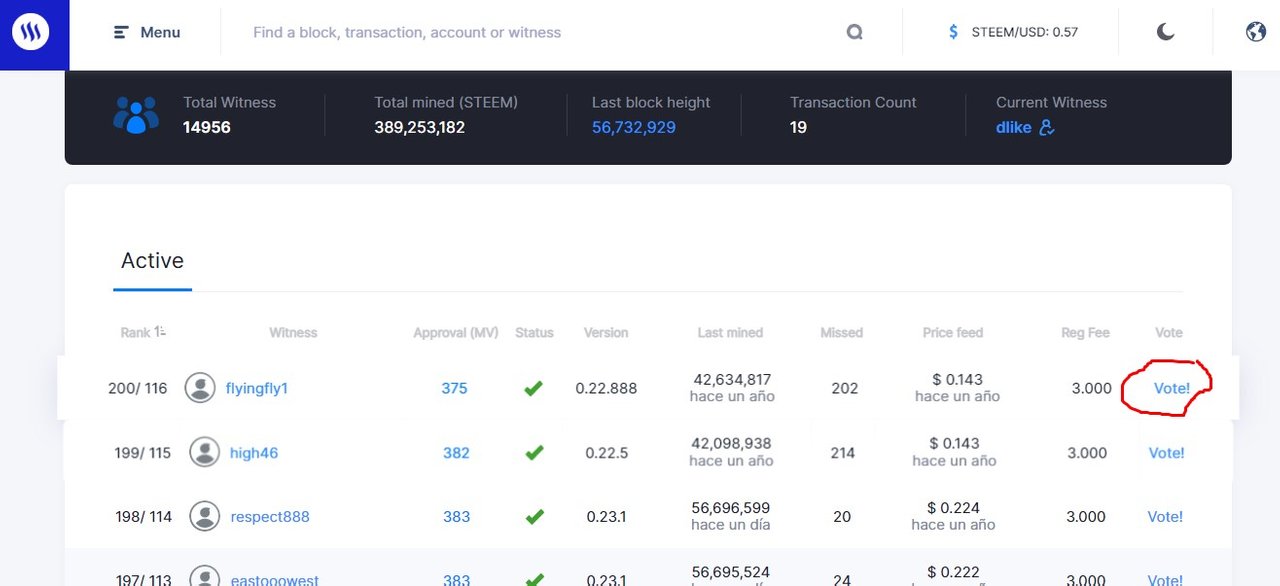Image resolution: width=1280 pixels, height=586 pixels.
Task: Open the language globe icon
Action: click(1256, 32)
